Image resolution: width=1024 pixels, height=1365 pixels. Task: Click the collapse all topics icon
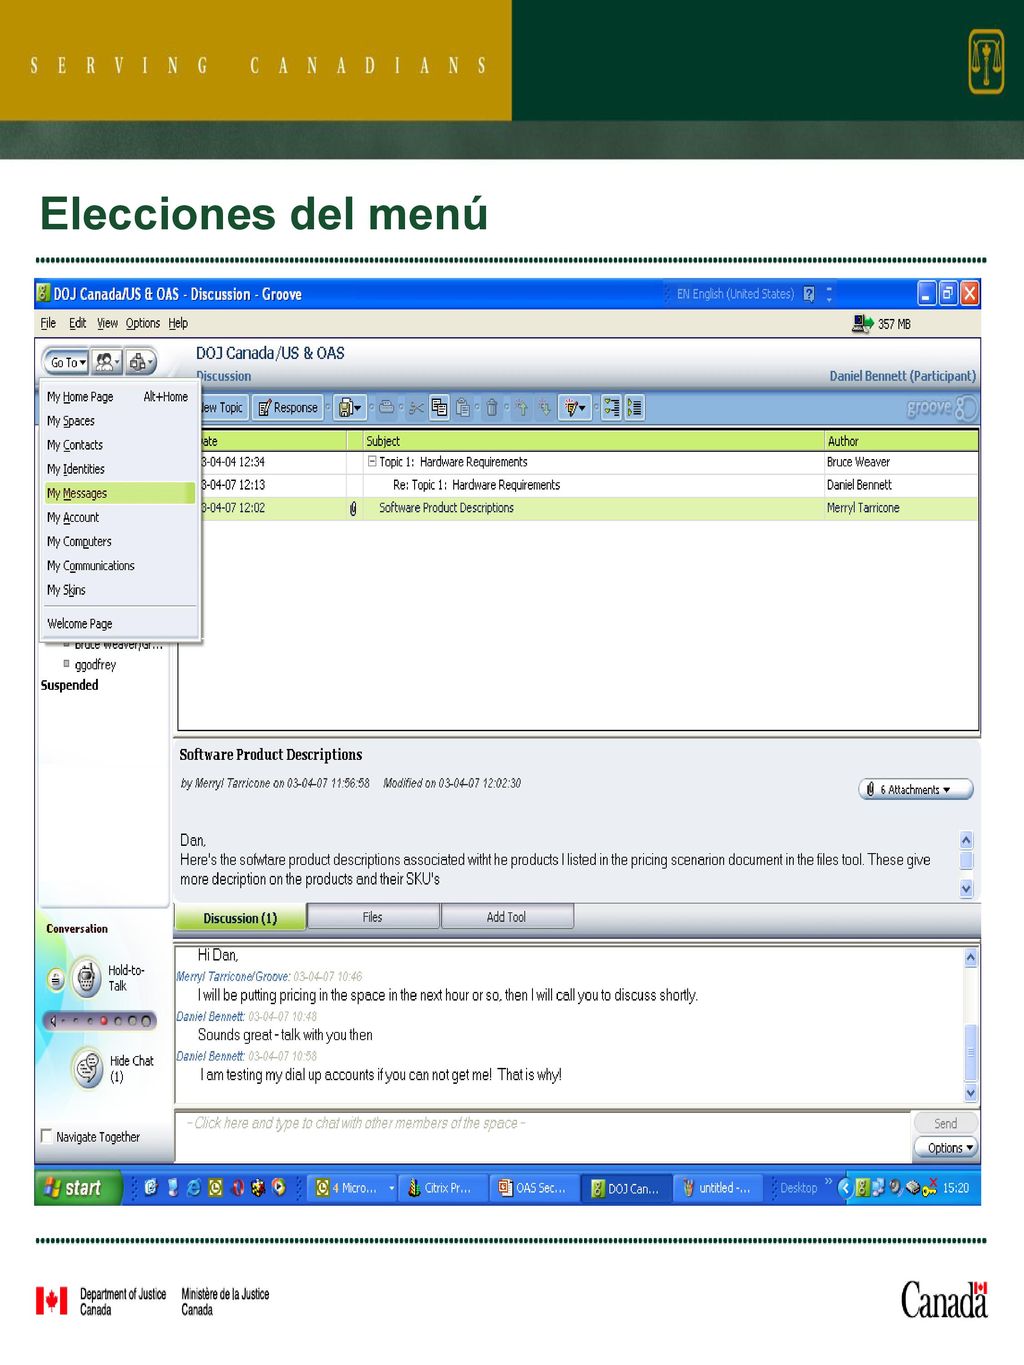coord(634,407)
